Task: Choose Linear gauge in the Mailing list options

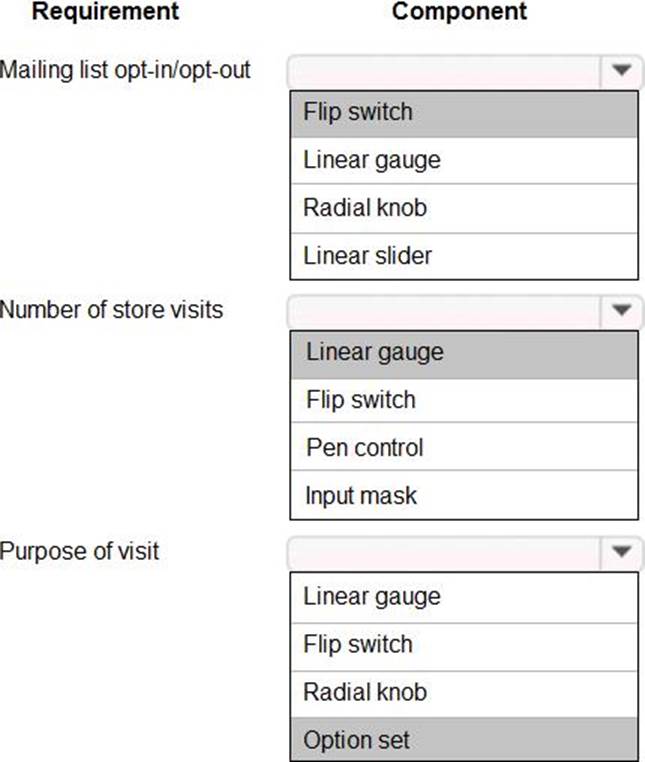Action: click(x=464, y=160)
